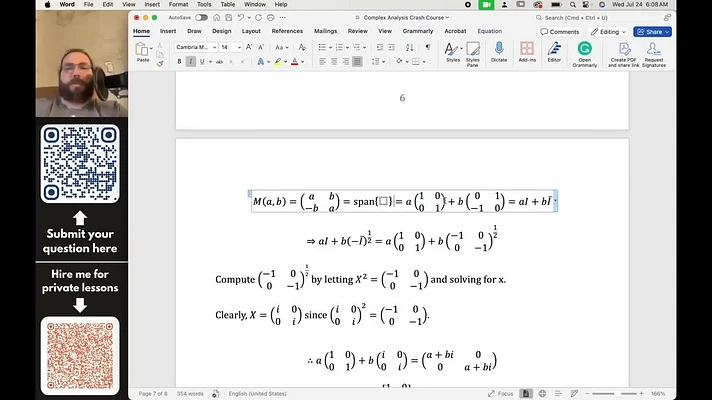Click the Web Layout view icon
Image resolution: width=712 pixels, height=400 pixels.
[543, 394]
